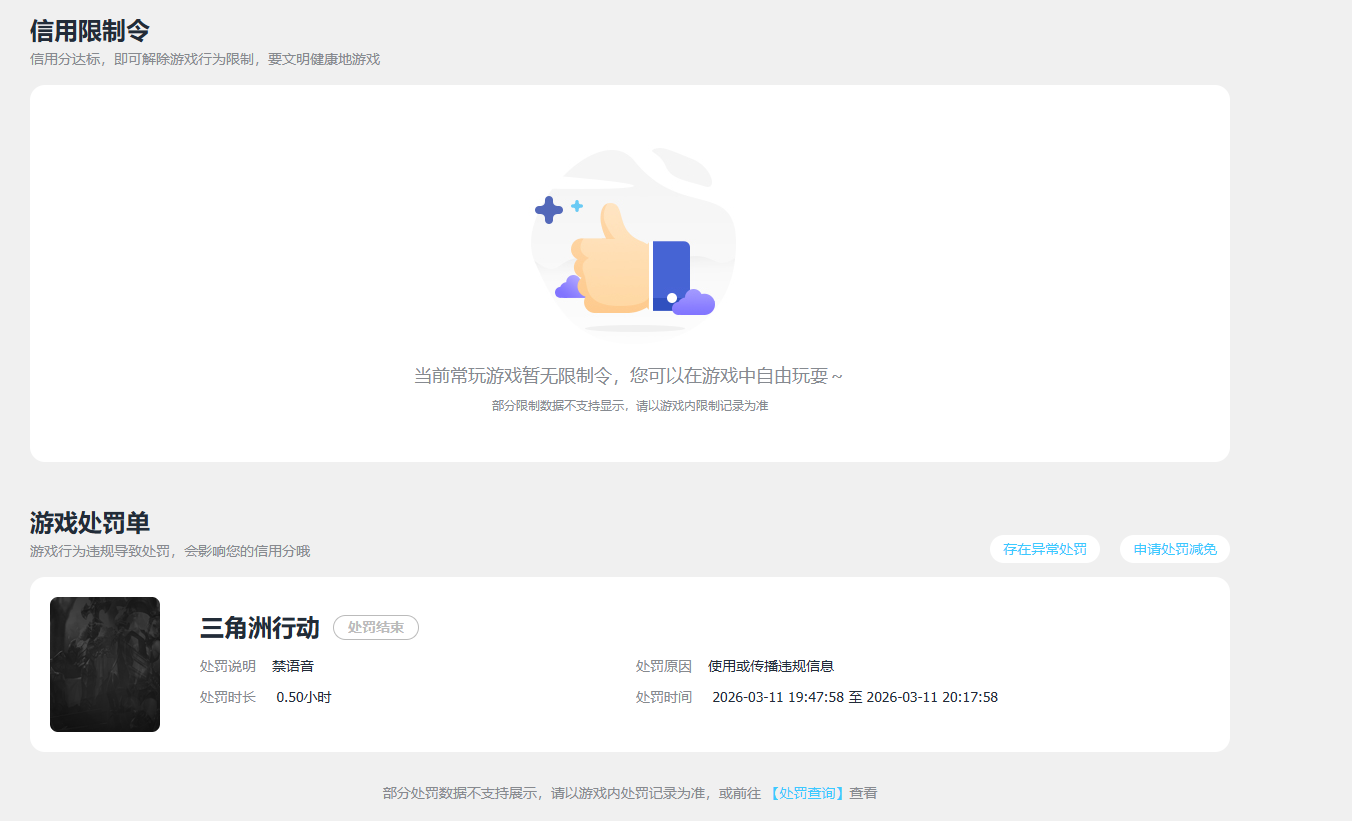This screenshot has height=821, width=1352.
Task: Click the 部分限制数据不支持显示 note
Action: [x=630, y=406]
